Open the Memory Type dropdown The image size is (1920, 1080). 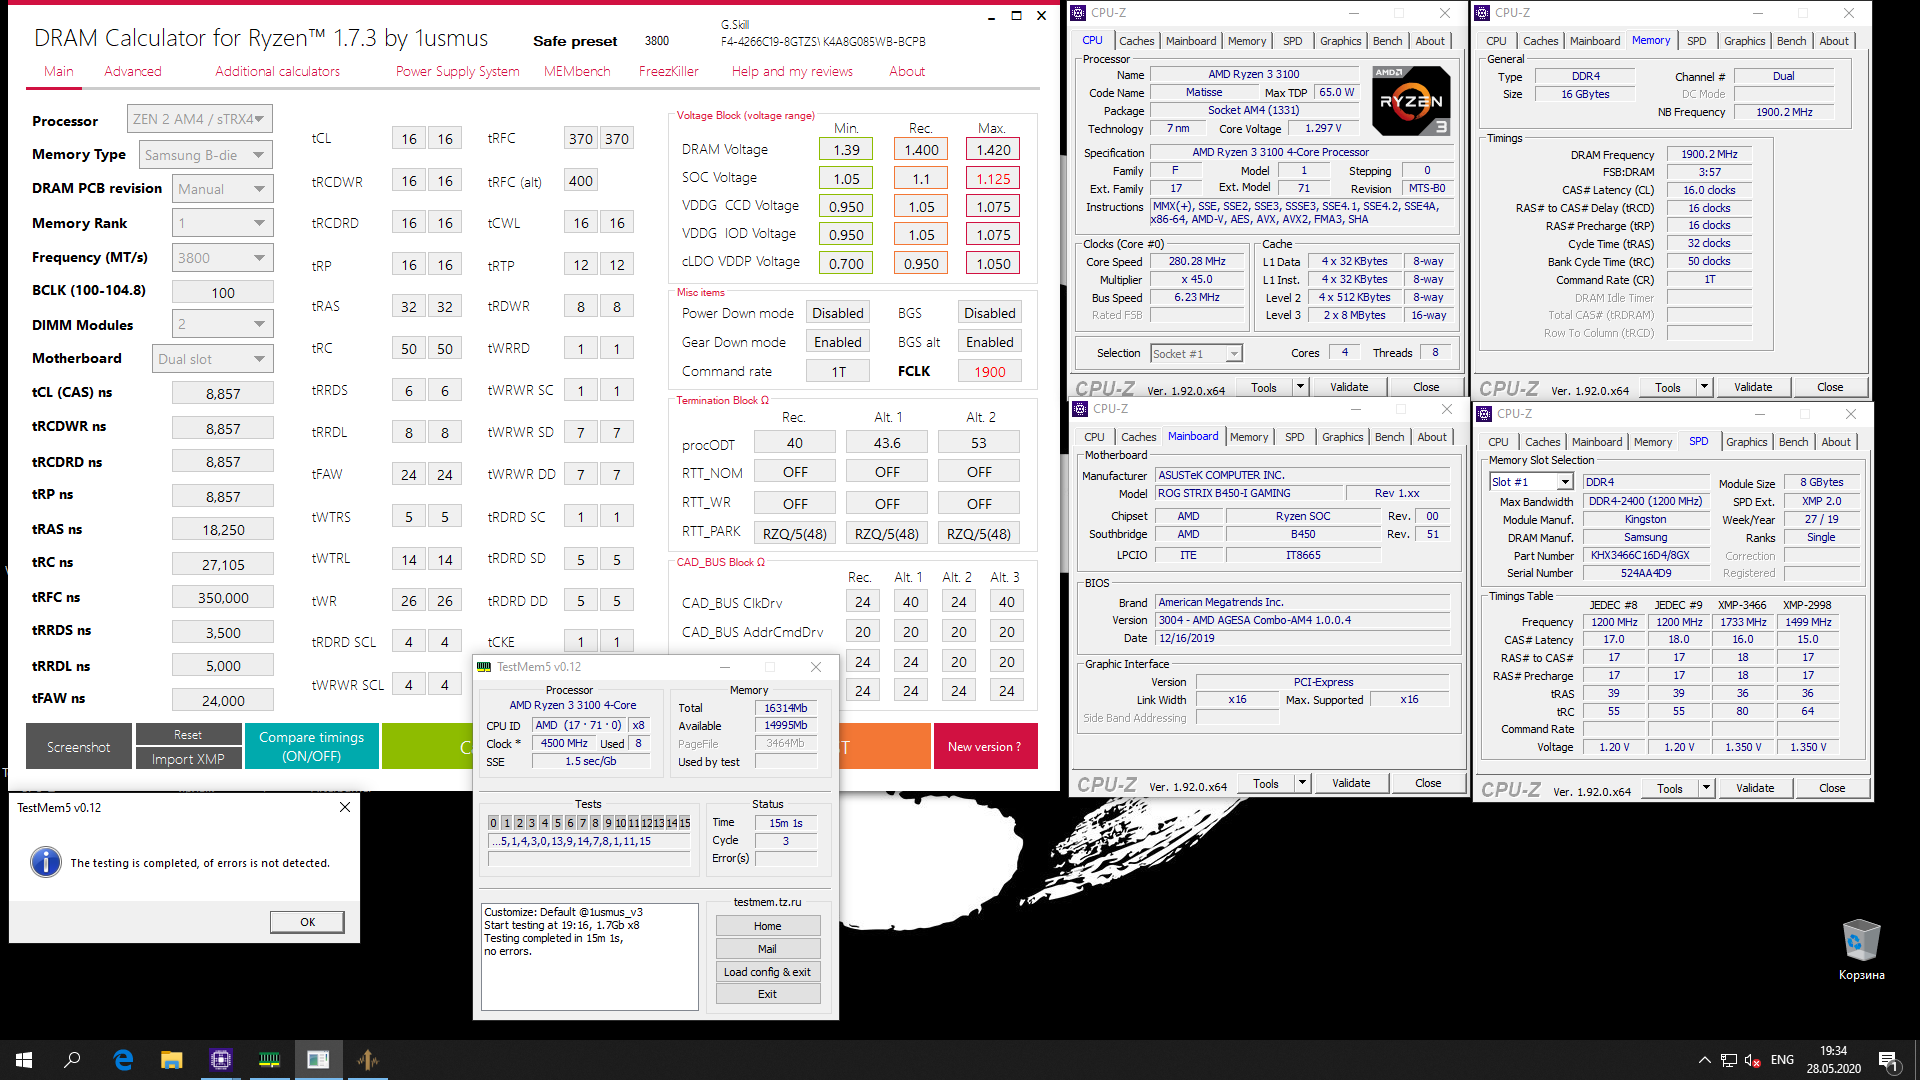point(206,155)
